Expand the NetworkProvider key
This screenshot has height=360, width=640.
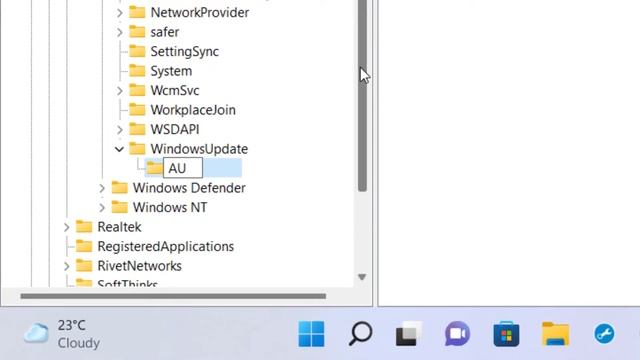pyautogui.click(x=120, y=13)
